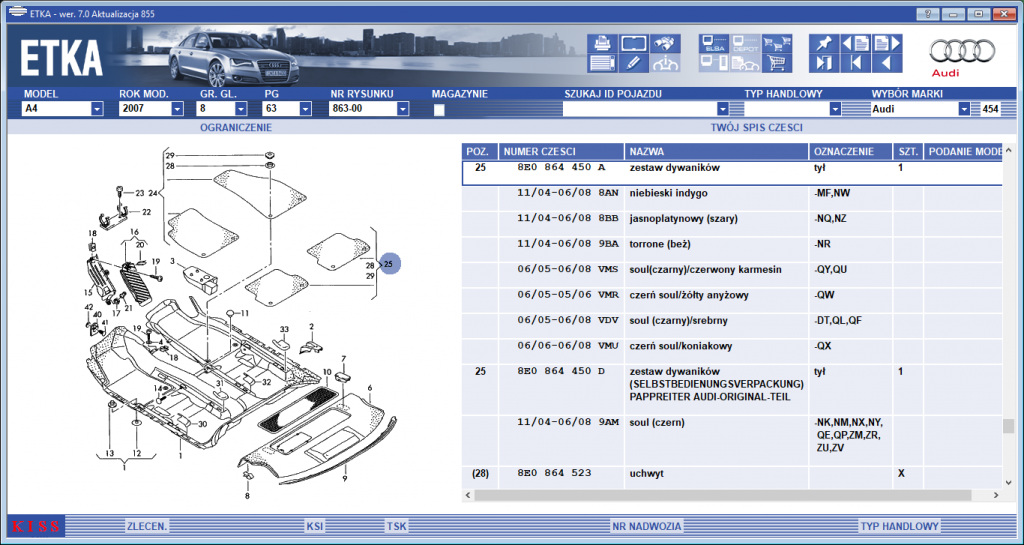
Task: Click the NUMER CZESCI column header
Action: 562,151
